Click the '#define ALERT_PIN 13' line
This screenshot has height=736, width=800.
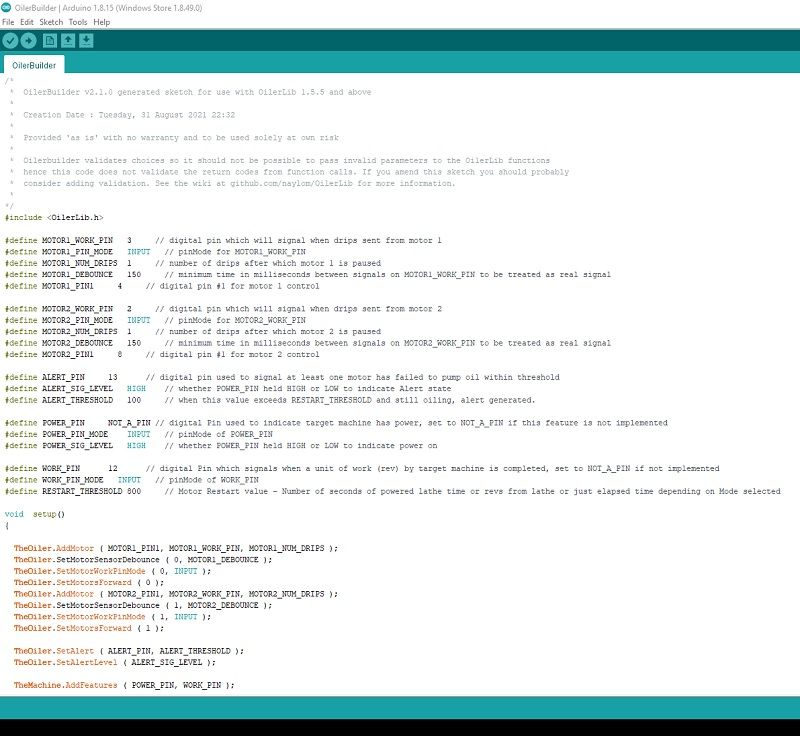click(x=282, y=377)
